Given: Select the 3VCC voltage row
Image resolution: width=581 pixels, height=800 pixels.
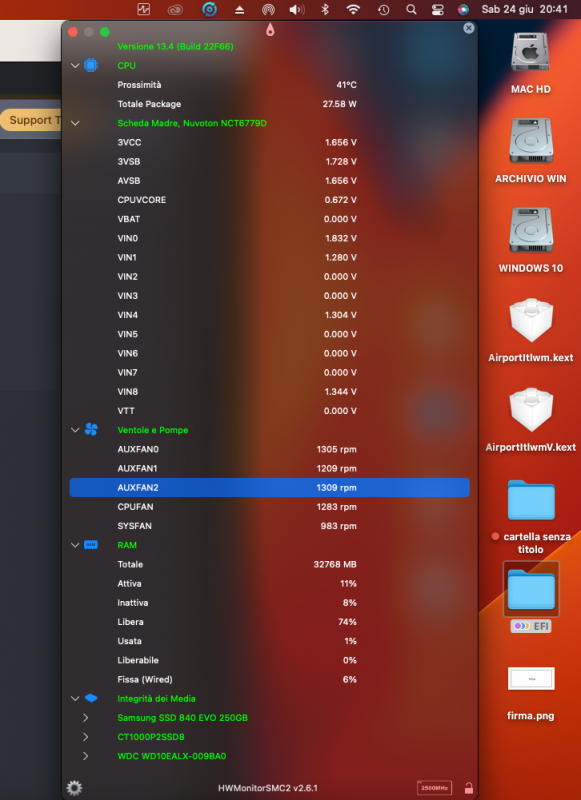Looking at the screenshot, I should pyautogui.click(x=269, y=142).
